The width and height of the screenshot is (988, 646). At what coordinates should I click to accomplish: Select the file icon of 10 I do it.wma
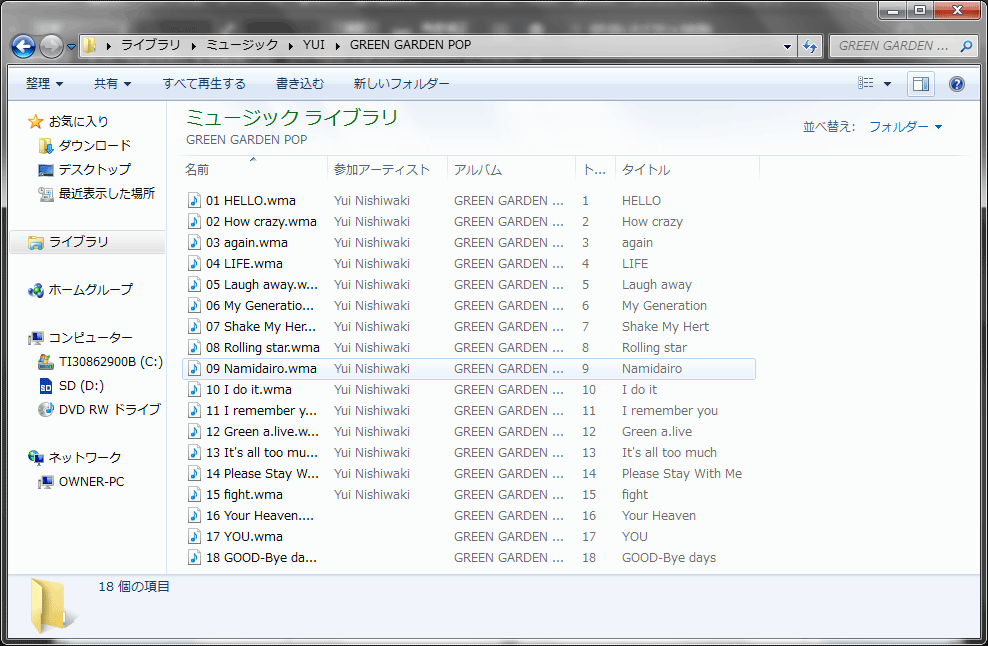coord(195,389)
